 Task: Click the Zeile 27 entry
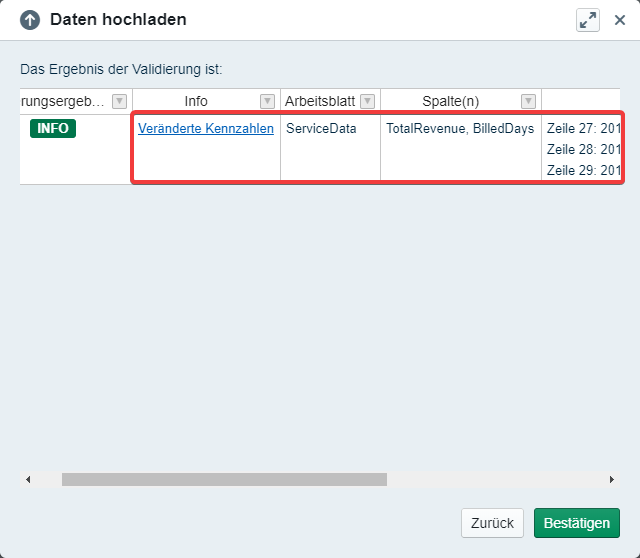click(584, 129)
